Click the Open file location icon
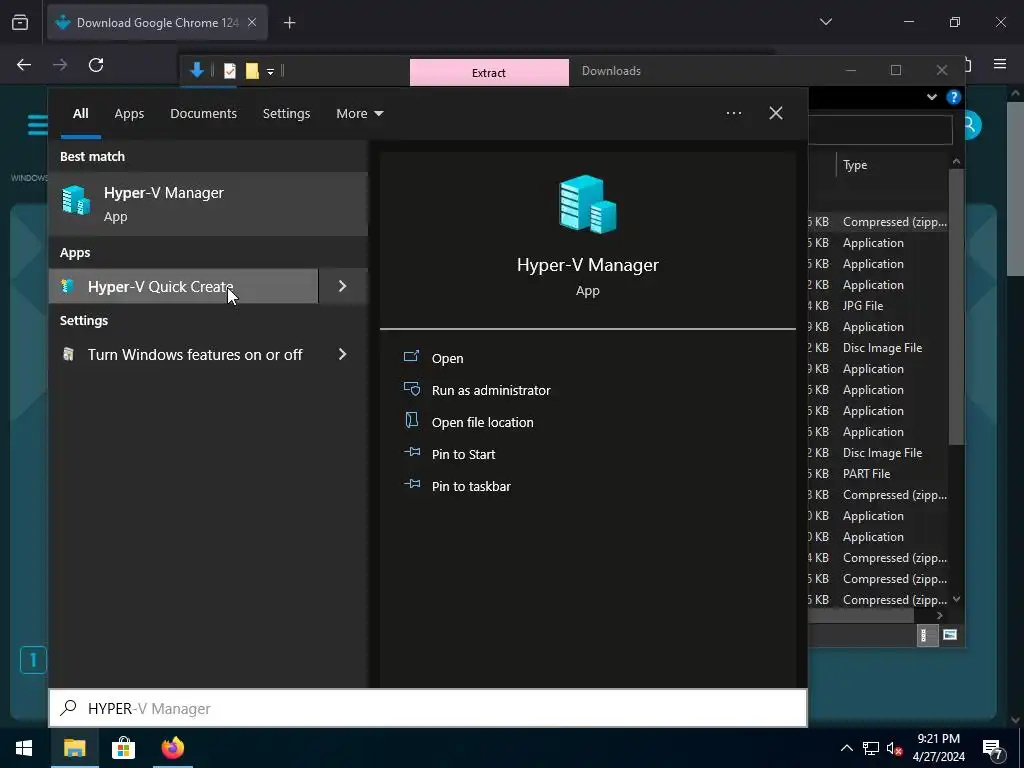 tap(411, 420)
